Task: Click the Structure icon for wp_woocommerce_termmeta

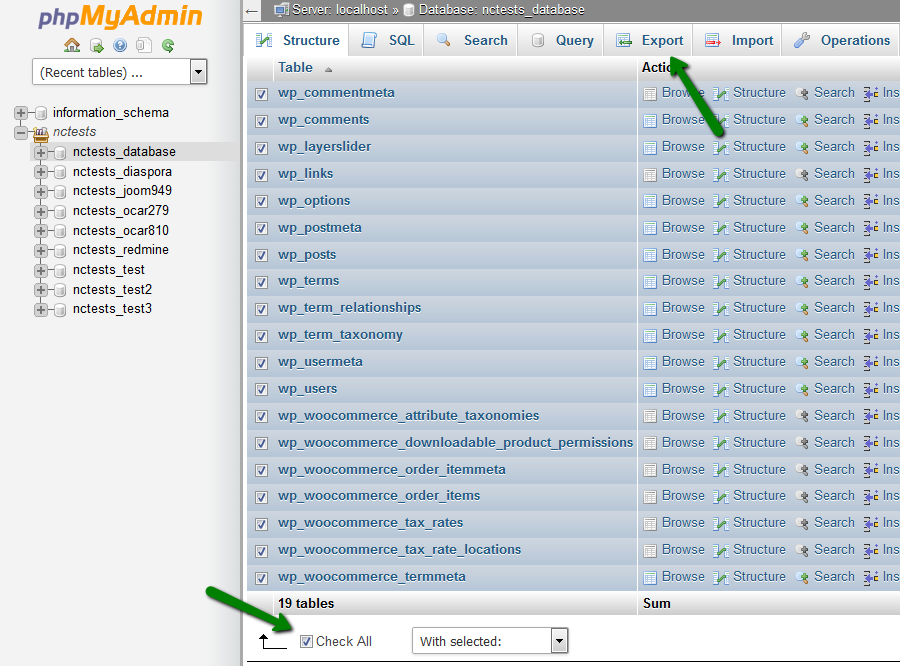Action: coord(721,578)
